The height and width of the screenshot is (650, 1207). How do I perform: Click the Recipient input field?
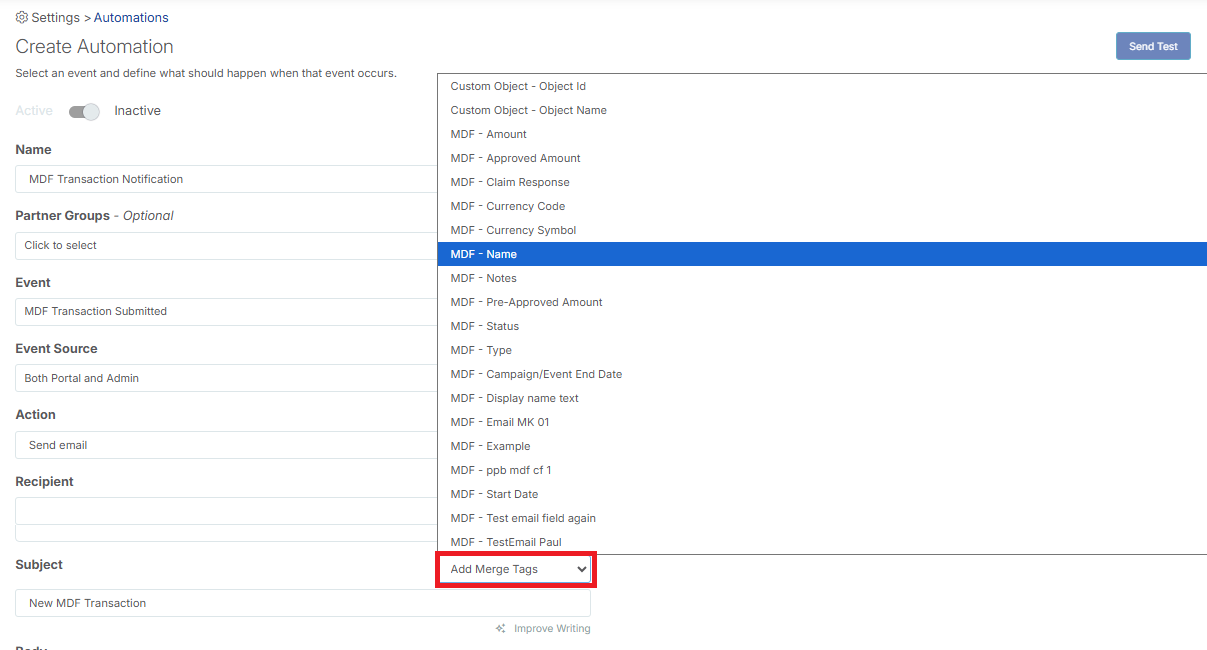226,510
